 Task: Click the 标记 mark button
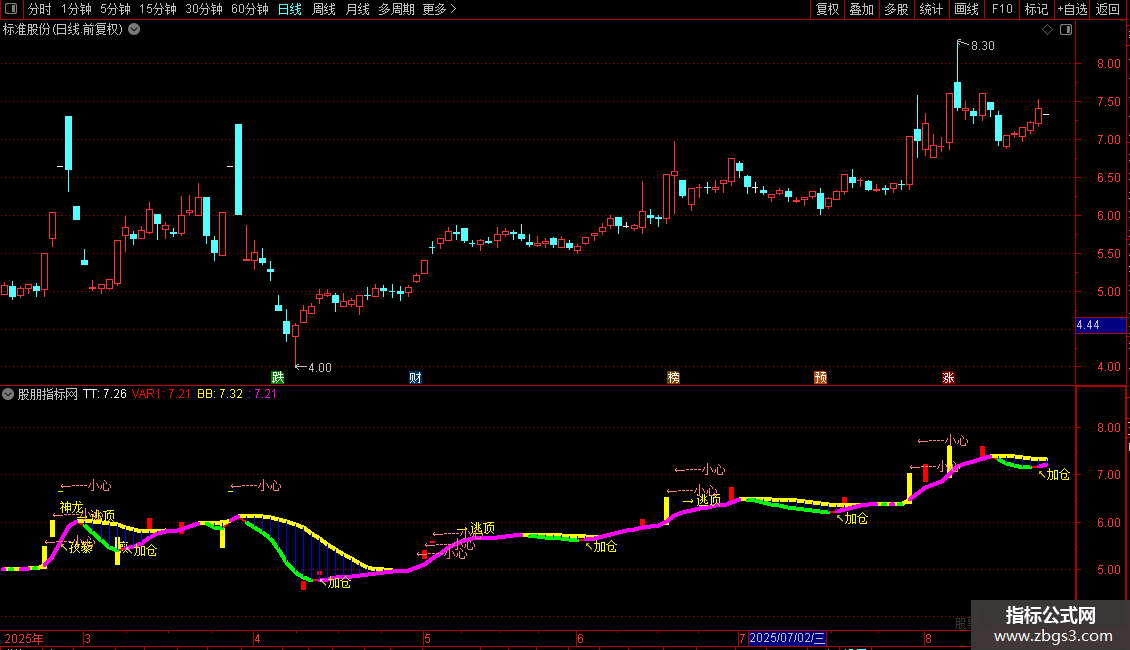1036,9
